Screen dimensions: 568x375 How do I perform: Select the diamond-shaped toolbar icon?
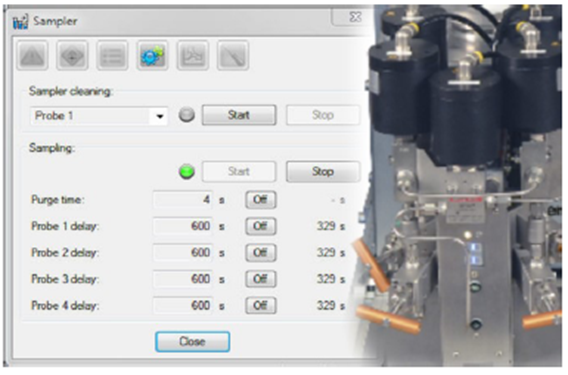click(72, 55)
